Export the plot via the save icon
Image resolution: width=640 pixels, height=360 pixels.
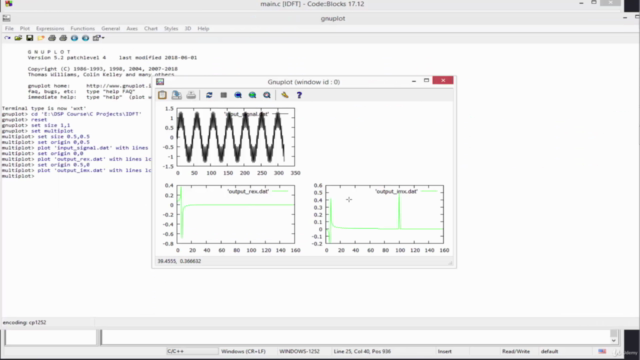[177, 95]
